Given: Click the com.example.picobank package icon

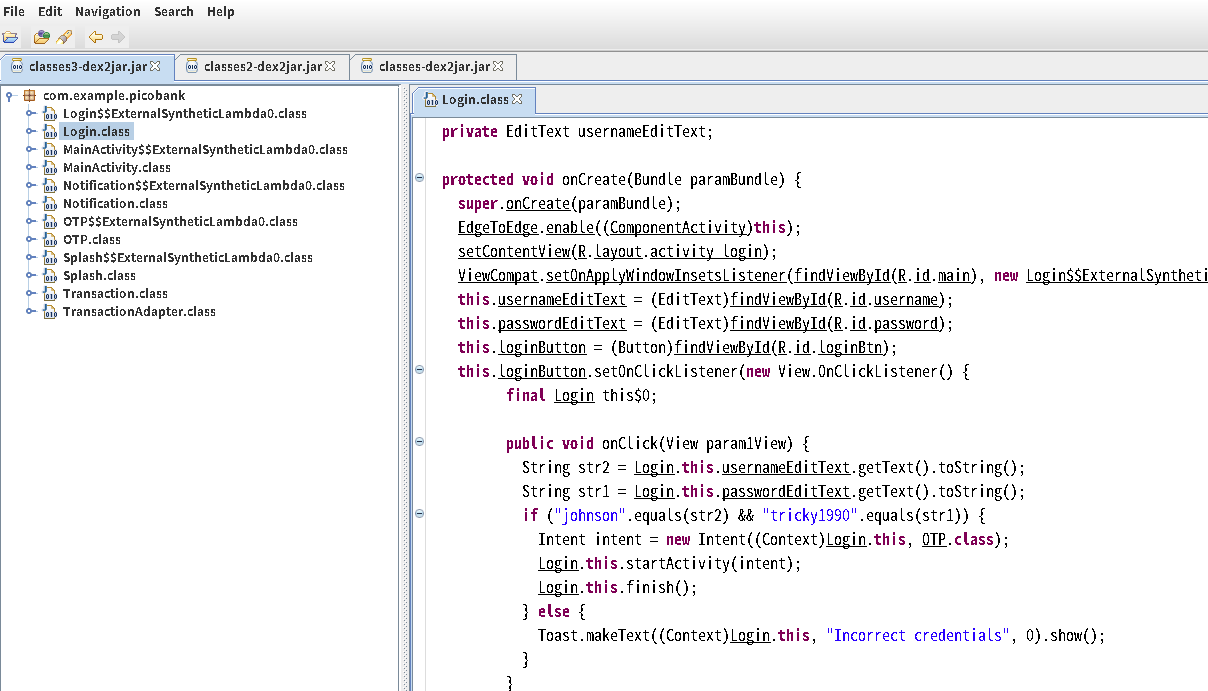Looking at the screenshot, I should click(x=29, y=96).
